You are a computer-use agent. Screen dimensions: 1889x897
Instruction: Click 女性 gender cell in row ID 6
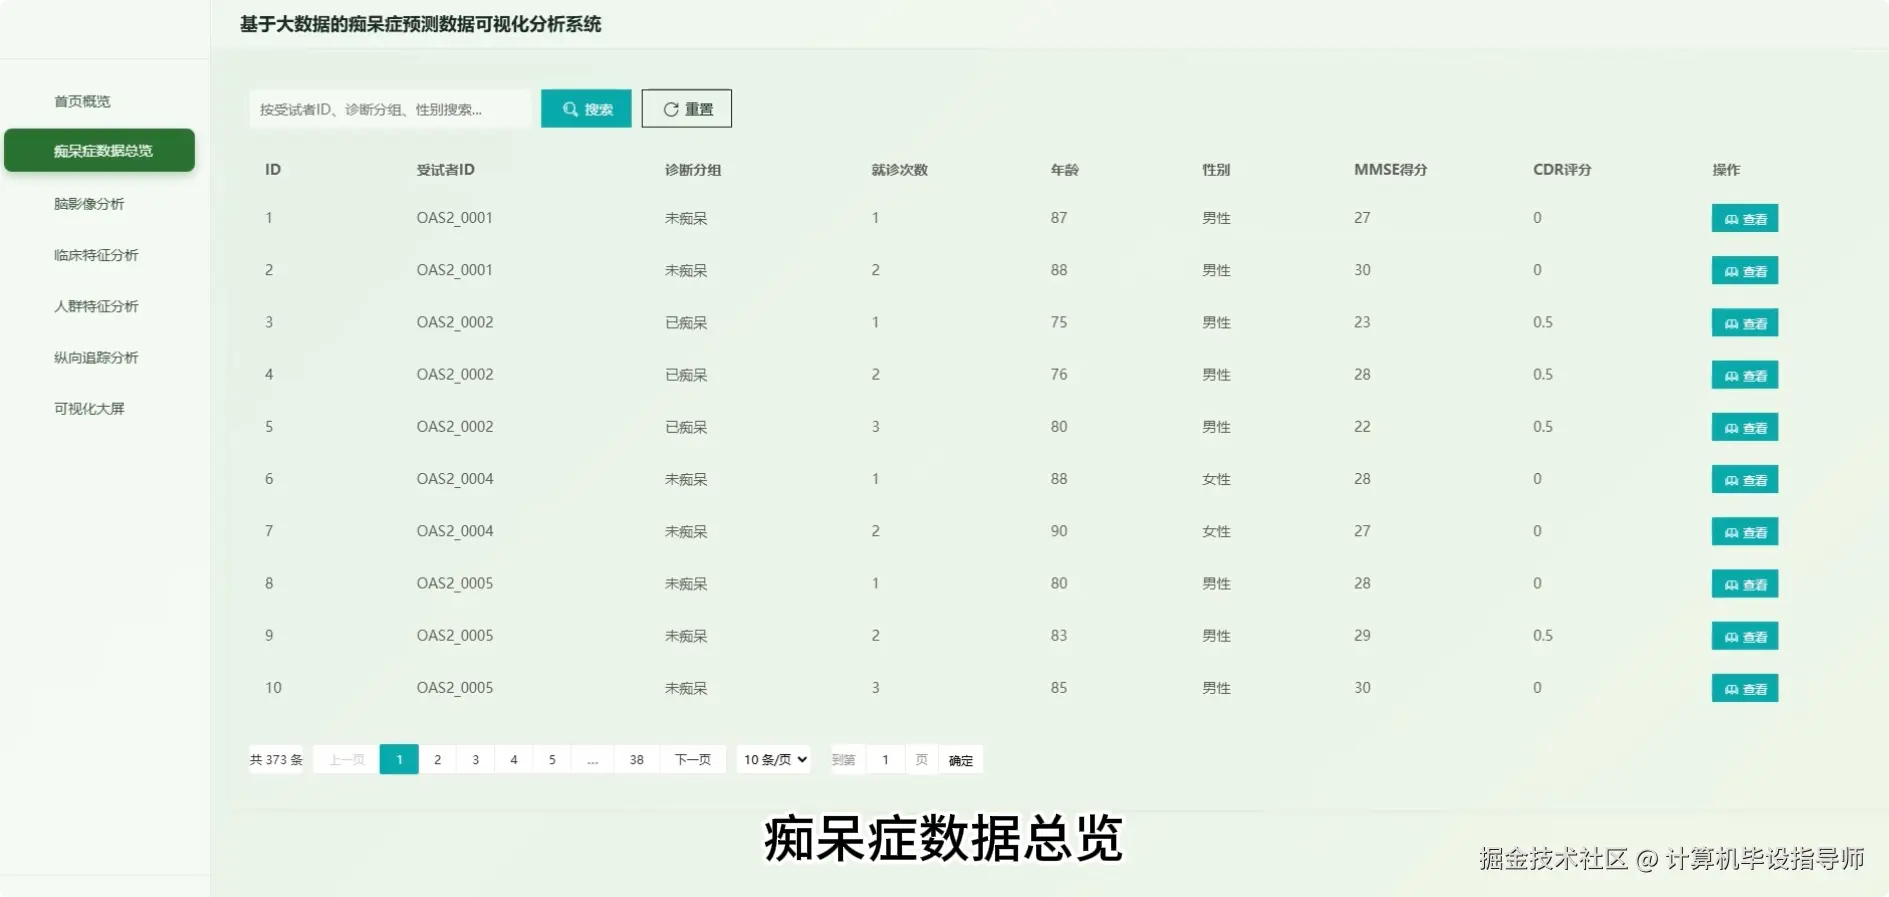(x=1216, y=480)
